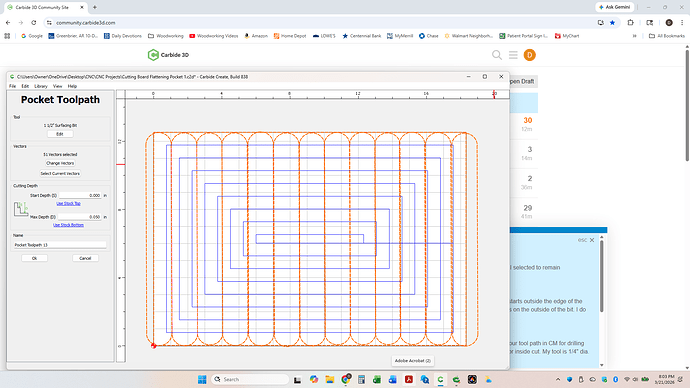Show hidden system tray icons chevron
The height and width of the screenshot is (388, 690).
(558, 379)
